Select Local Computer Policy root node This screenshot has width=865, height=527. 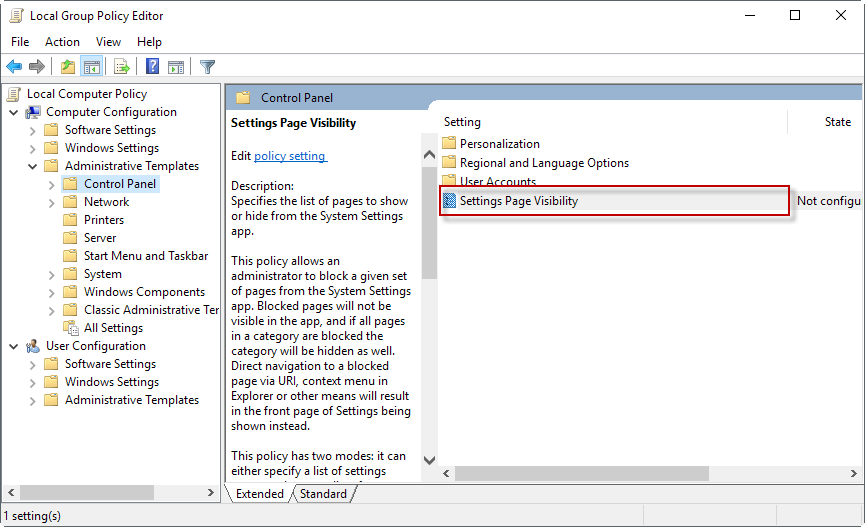pyautogui.click(x=87, y=94)
